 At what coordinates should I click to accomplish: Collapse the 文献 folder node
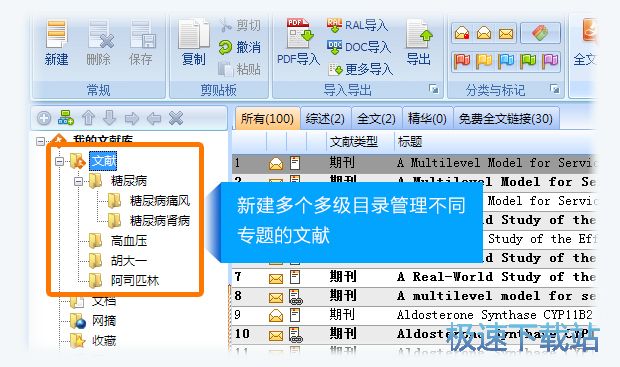coord(59,161)
